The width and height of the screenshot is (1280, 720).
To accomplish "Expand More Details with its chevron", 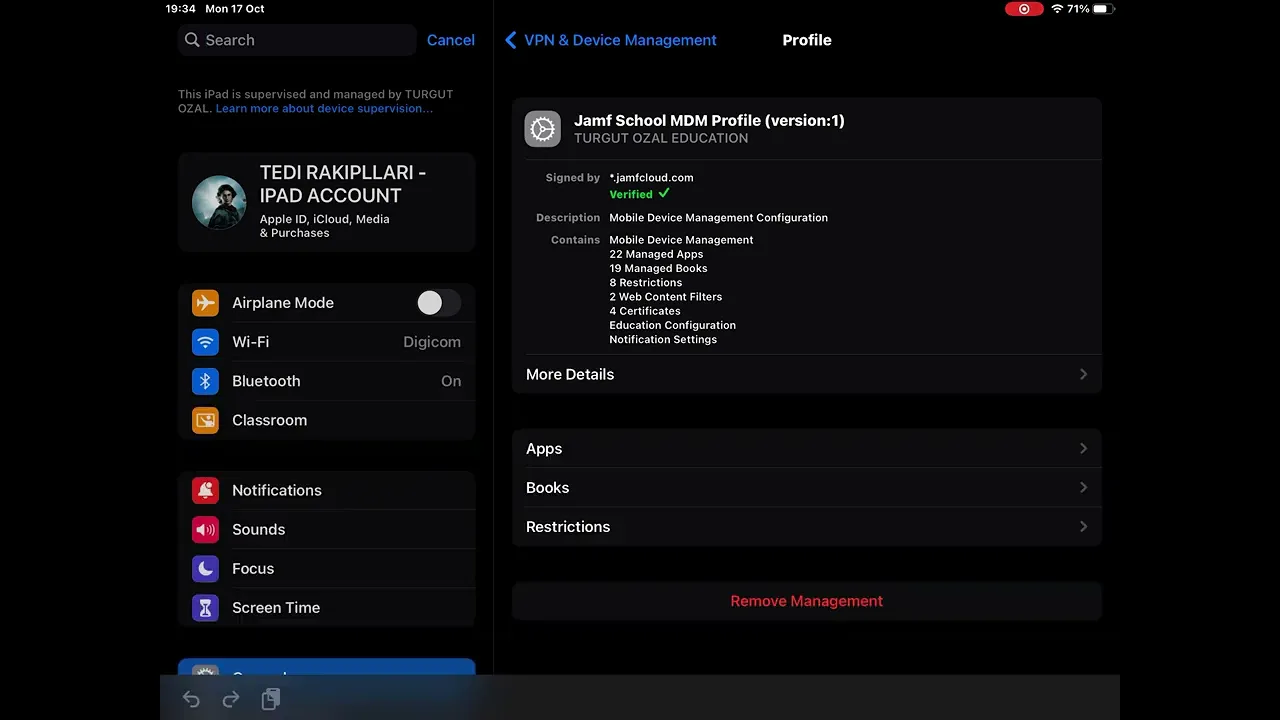I will (1083, 374).
